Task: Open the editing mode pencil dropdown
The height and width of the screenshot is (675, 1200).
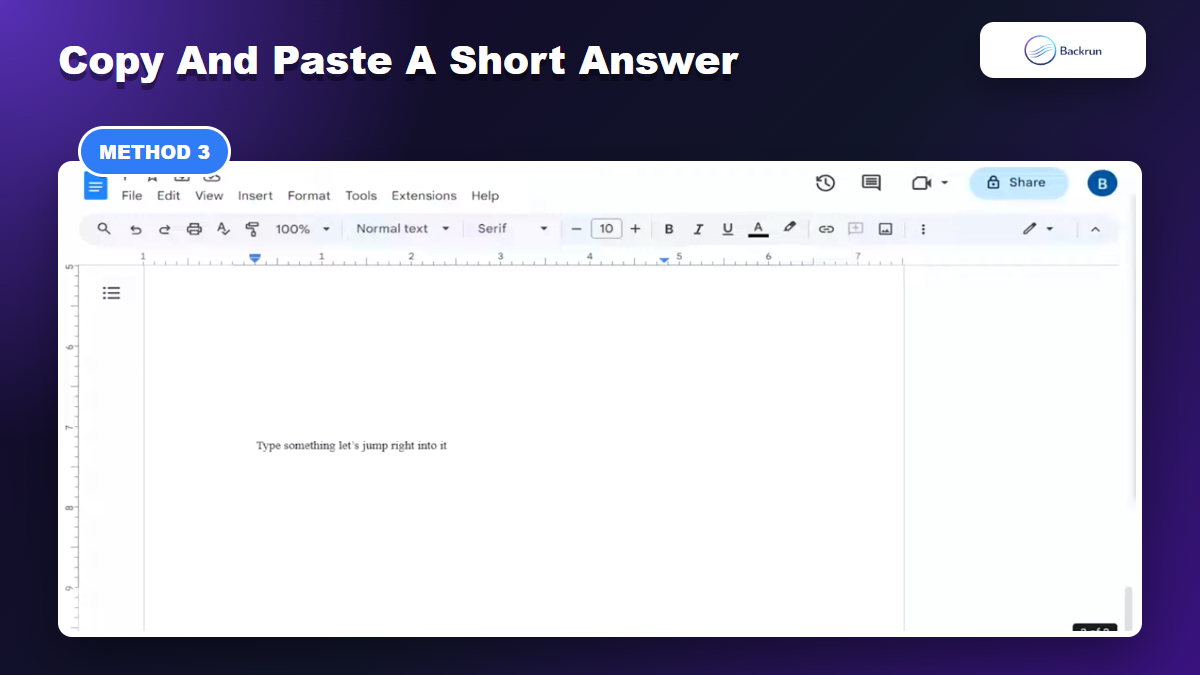Action: coord(1038,229)
